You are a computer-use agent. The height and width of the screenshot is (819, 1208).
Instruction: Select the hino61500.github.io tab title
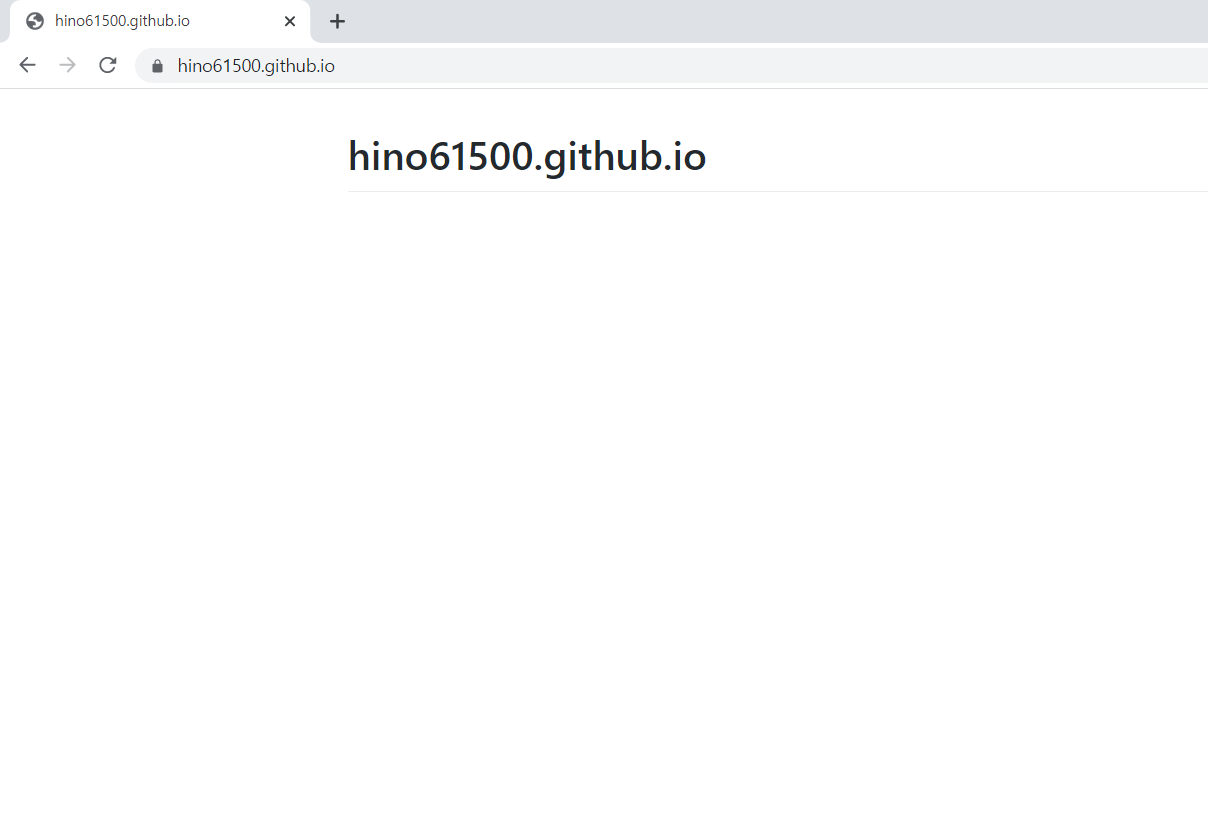122,21
